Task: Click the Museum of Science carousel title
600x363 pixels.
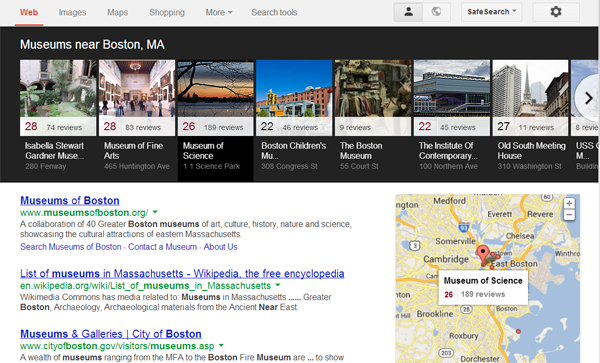Action: (203, 151)
